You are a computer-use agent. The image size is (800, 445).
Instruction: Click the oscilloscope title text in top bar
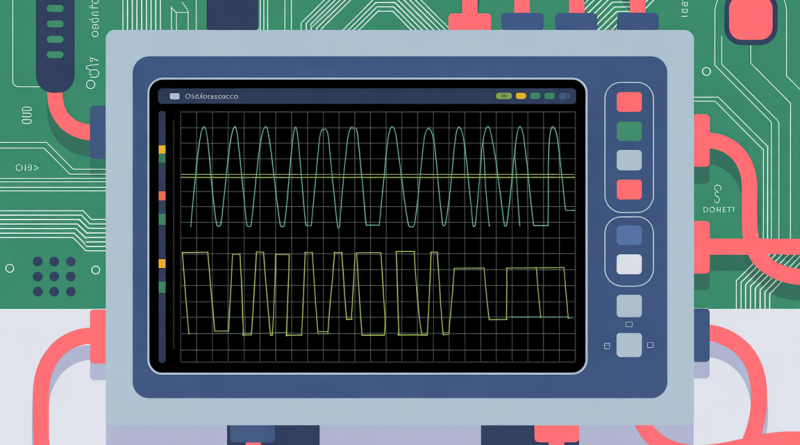pyautogui.click(x=212, y=97)
